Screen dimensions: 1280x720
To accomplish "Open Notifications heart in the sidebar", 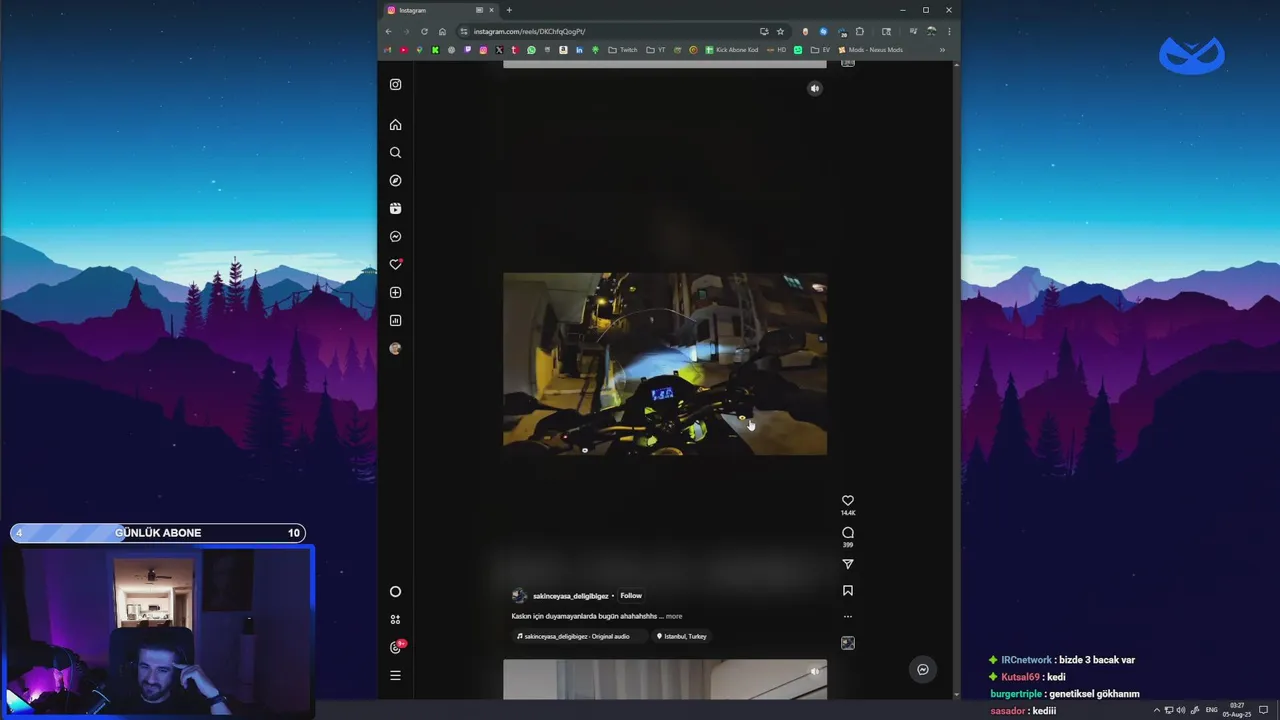I will [395, 265].
